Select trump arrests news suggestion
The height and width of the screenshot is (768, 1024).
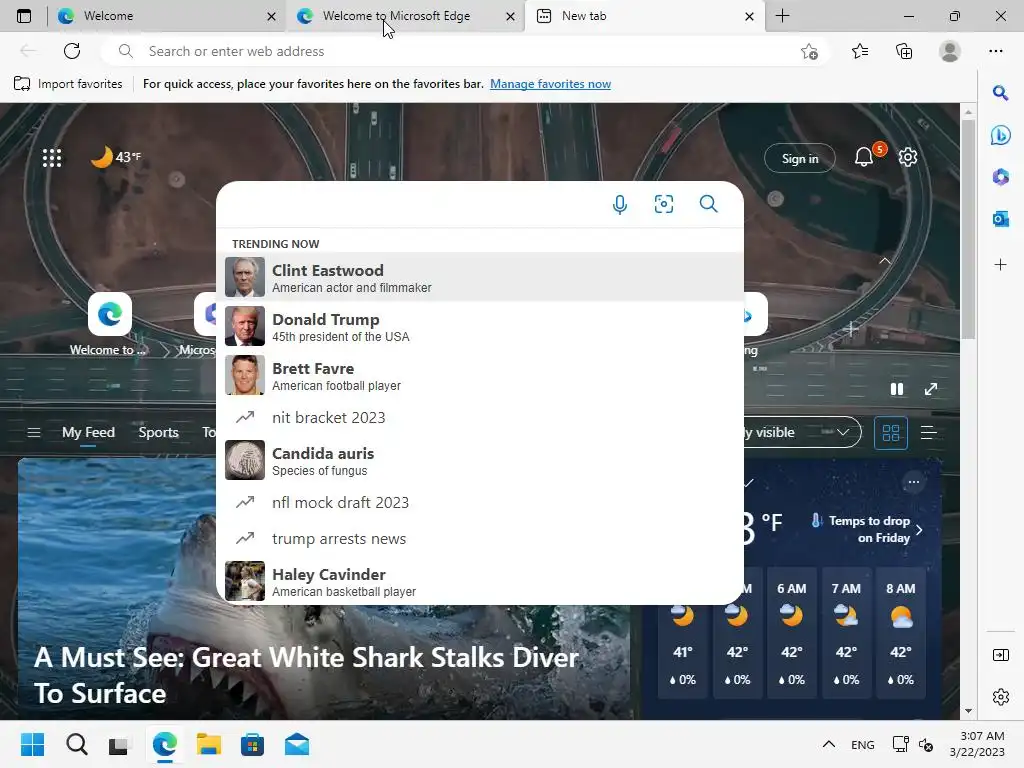pos(480,539)
